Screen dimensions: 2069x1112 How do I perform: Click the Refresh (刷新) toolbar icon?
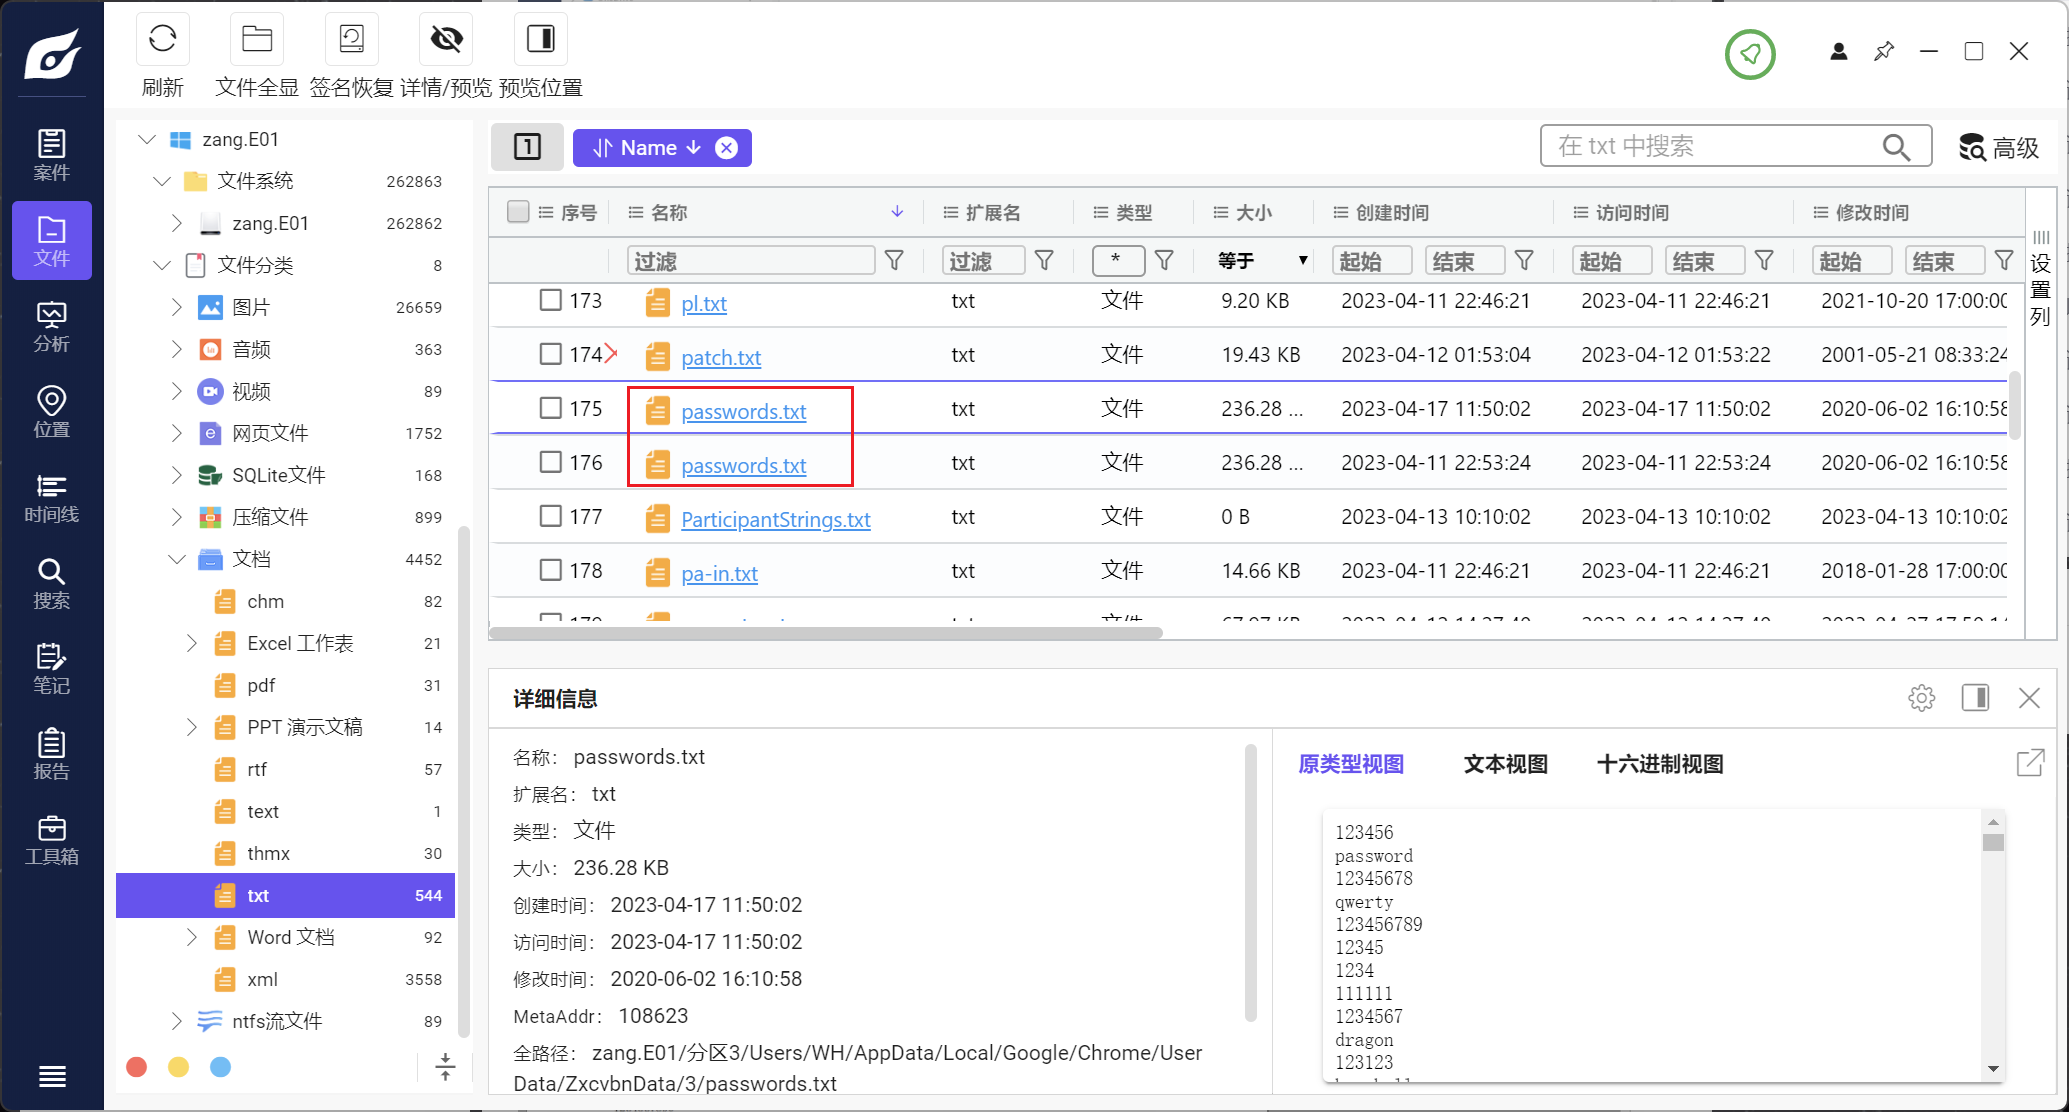tap(163, 39)
